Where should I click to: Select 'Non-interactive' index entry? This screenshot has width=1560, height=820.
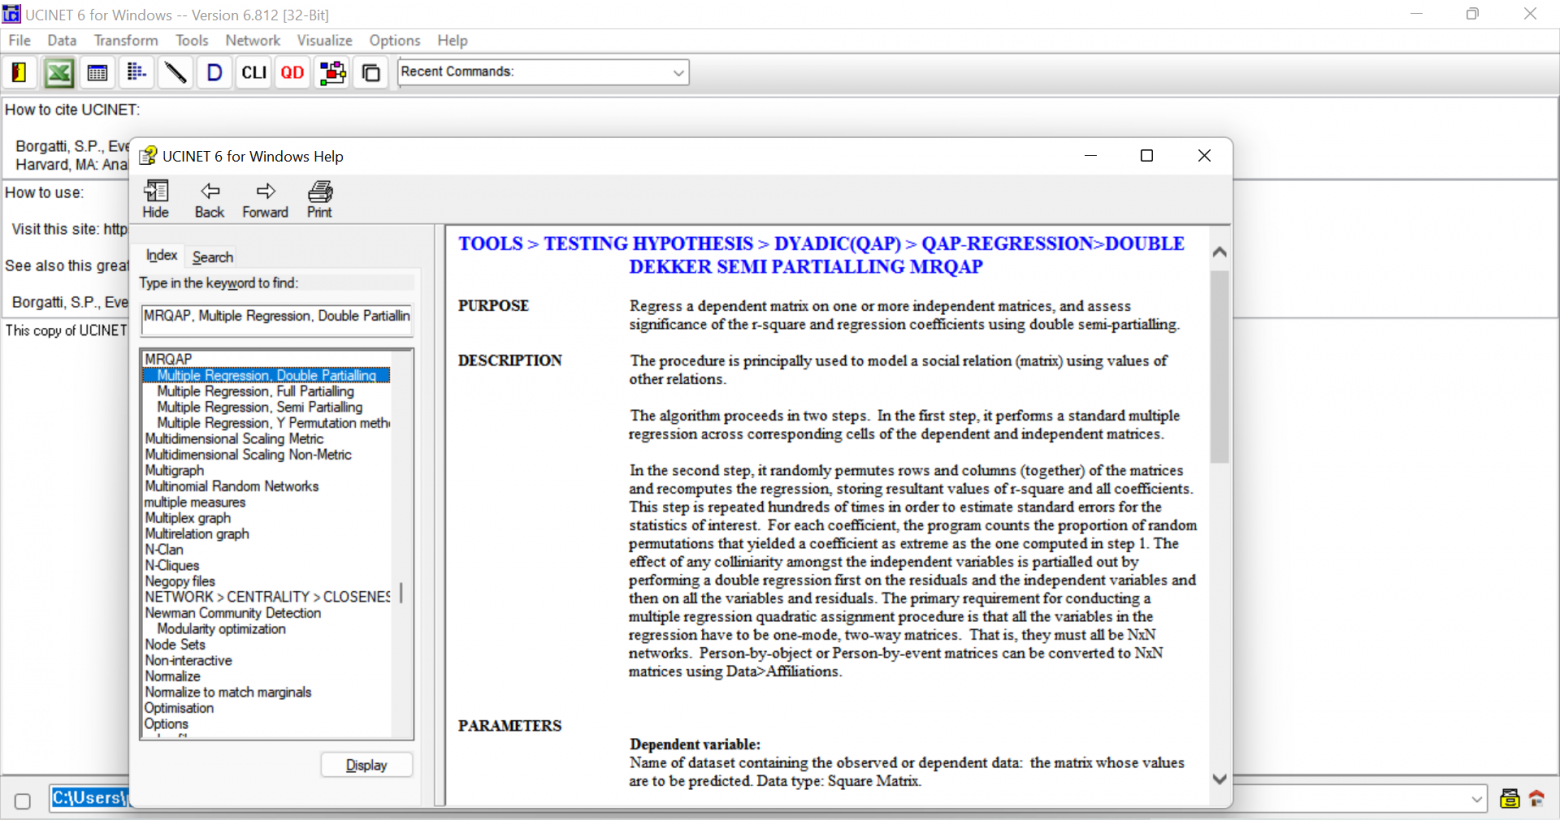[188, 661]
